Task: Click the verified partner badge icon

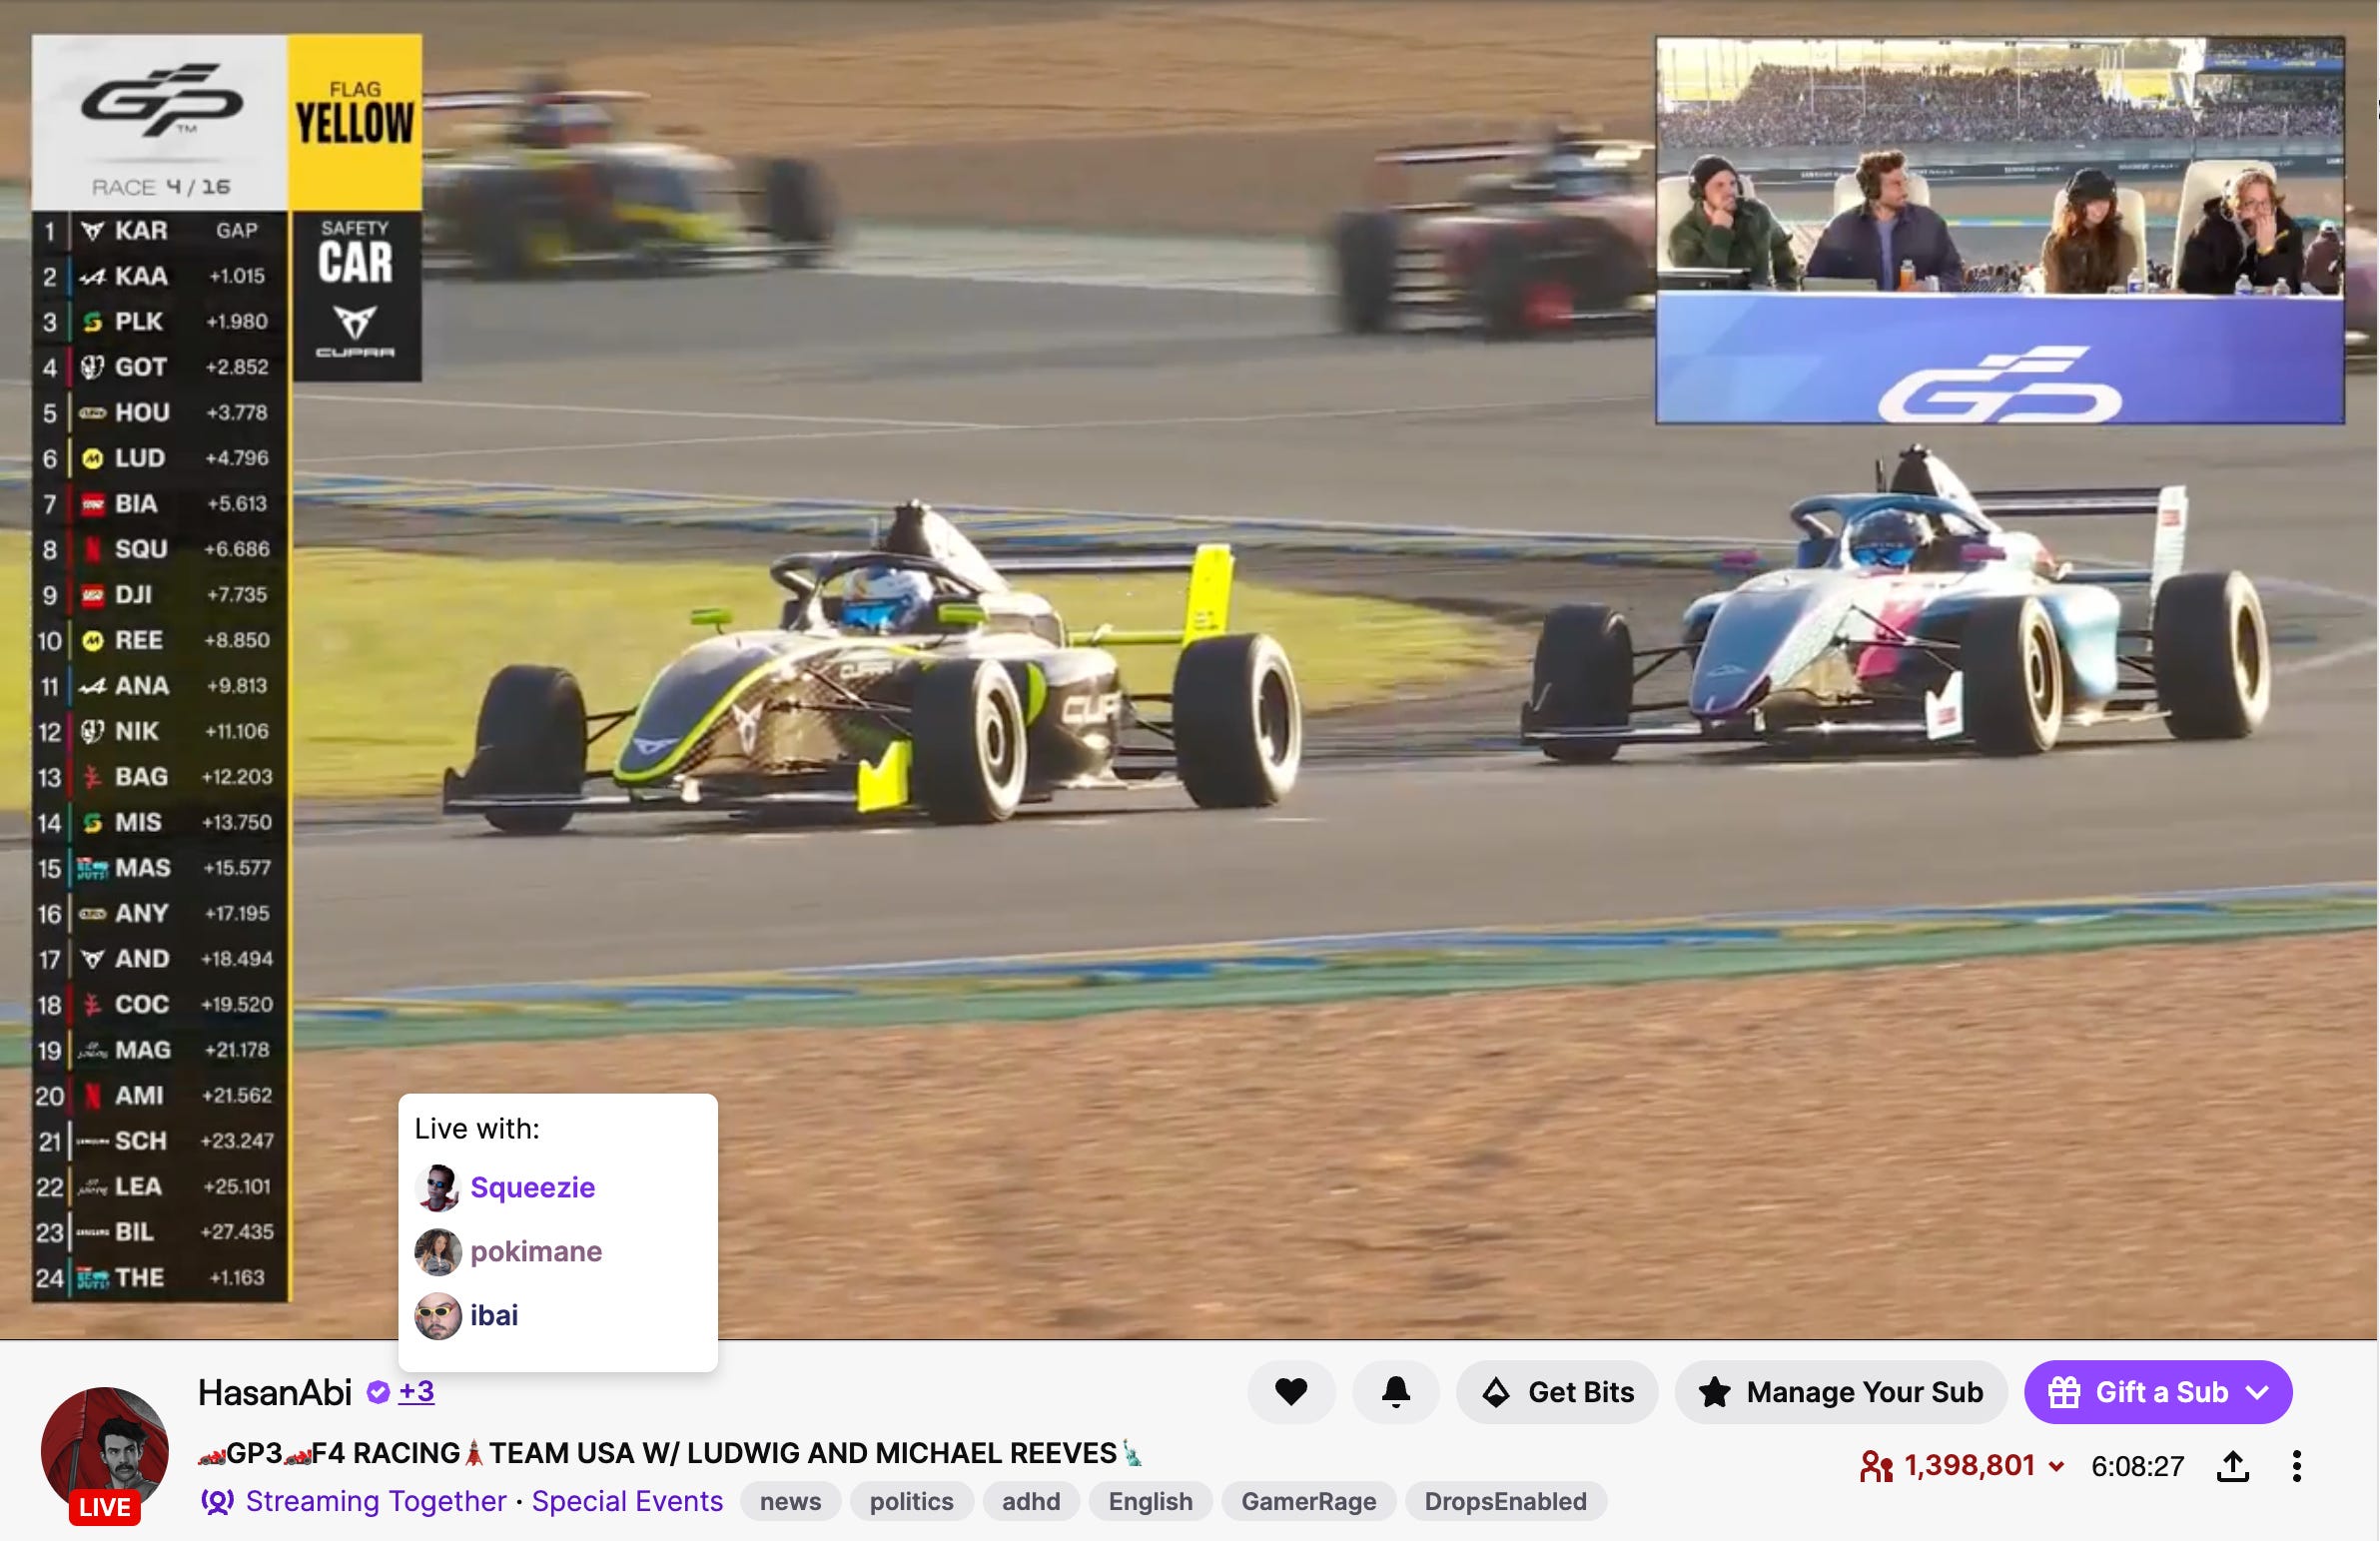Action: coord(378,1391)
